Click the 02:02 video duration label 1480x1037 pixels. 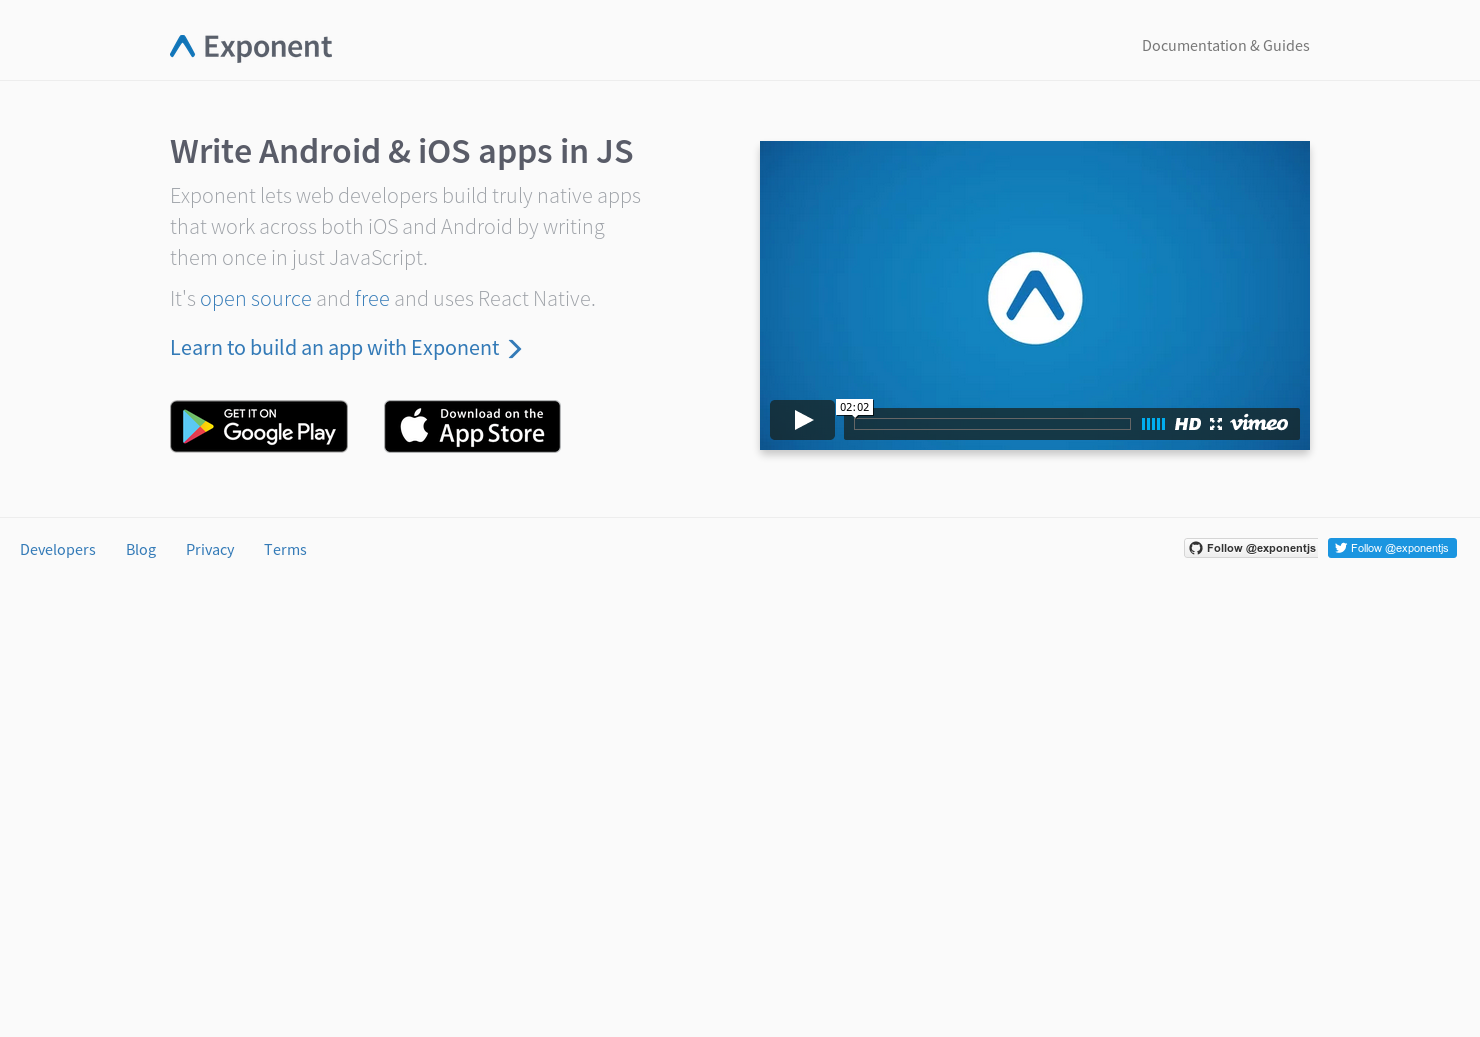(855, 407)
